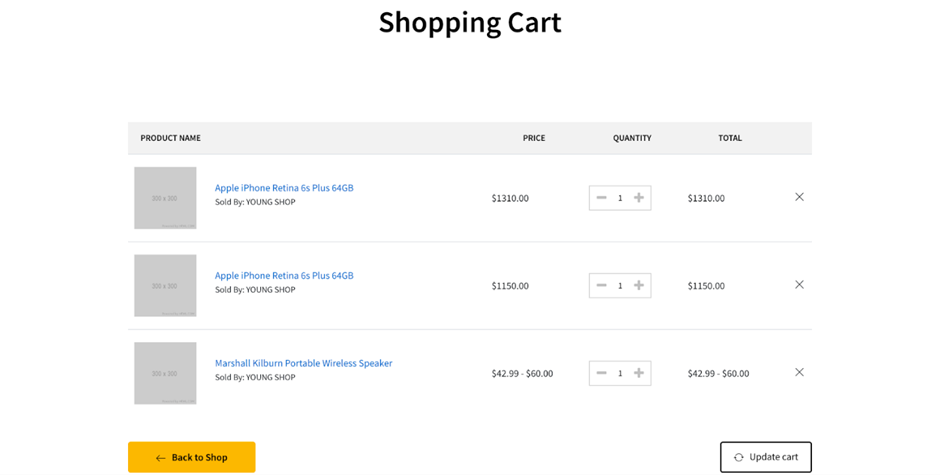
Task: Open the second Apple iPhone Retina 6s Plus link
Action: click(284, 276)
